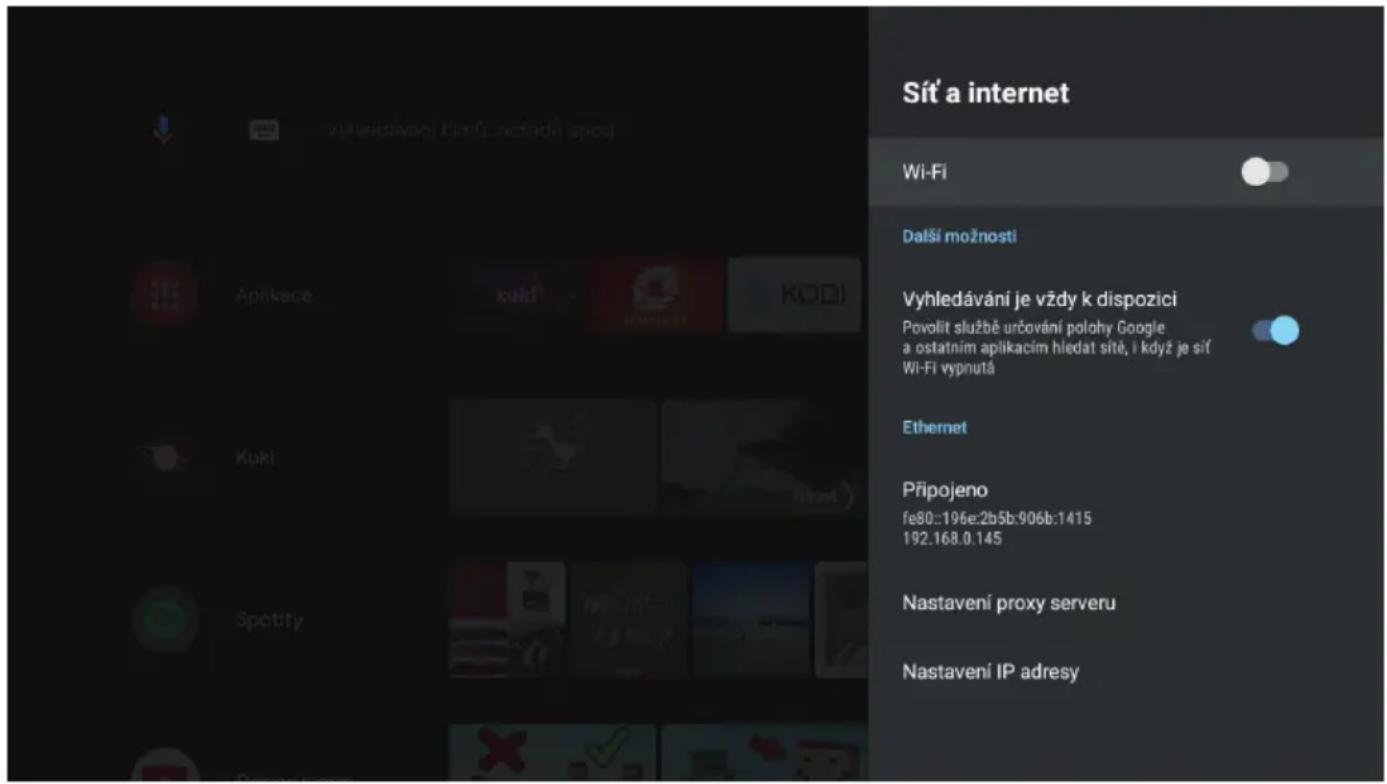The width and height of the screenshot is (1387, 784).
Task: Open the Kuki channel icon
Action: tap(165, 458)
